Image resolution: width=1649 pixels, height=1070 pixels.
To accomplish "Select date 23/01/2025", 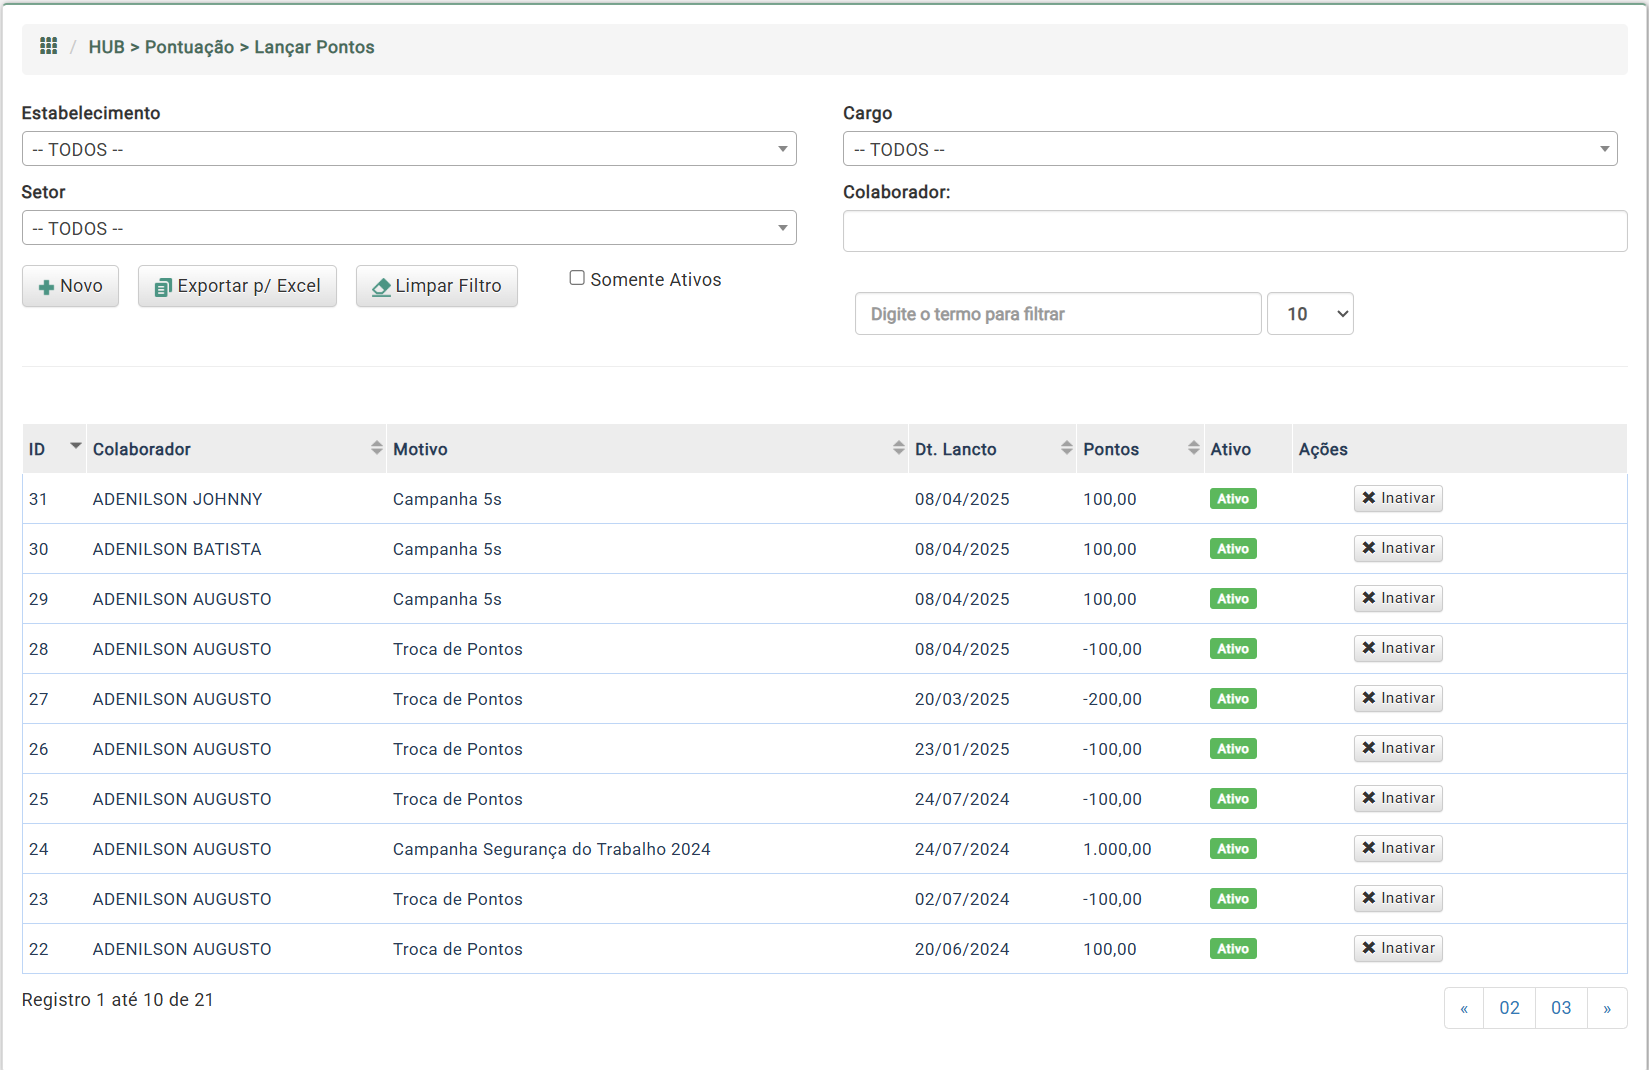I will (x=962, y=749).
